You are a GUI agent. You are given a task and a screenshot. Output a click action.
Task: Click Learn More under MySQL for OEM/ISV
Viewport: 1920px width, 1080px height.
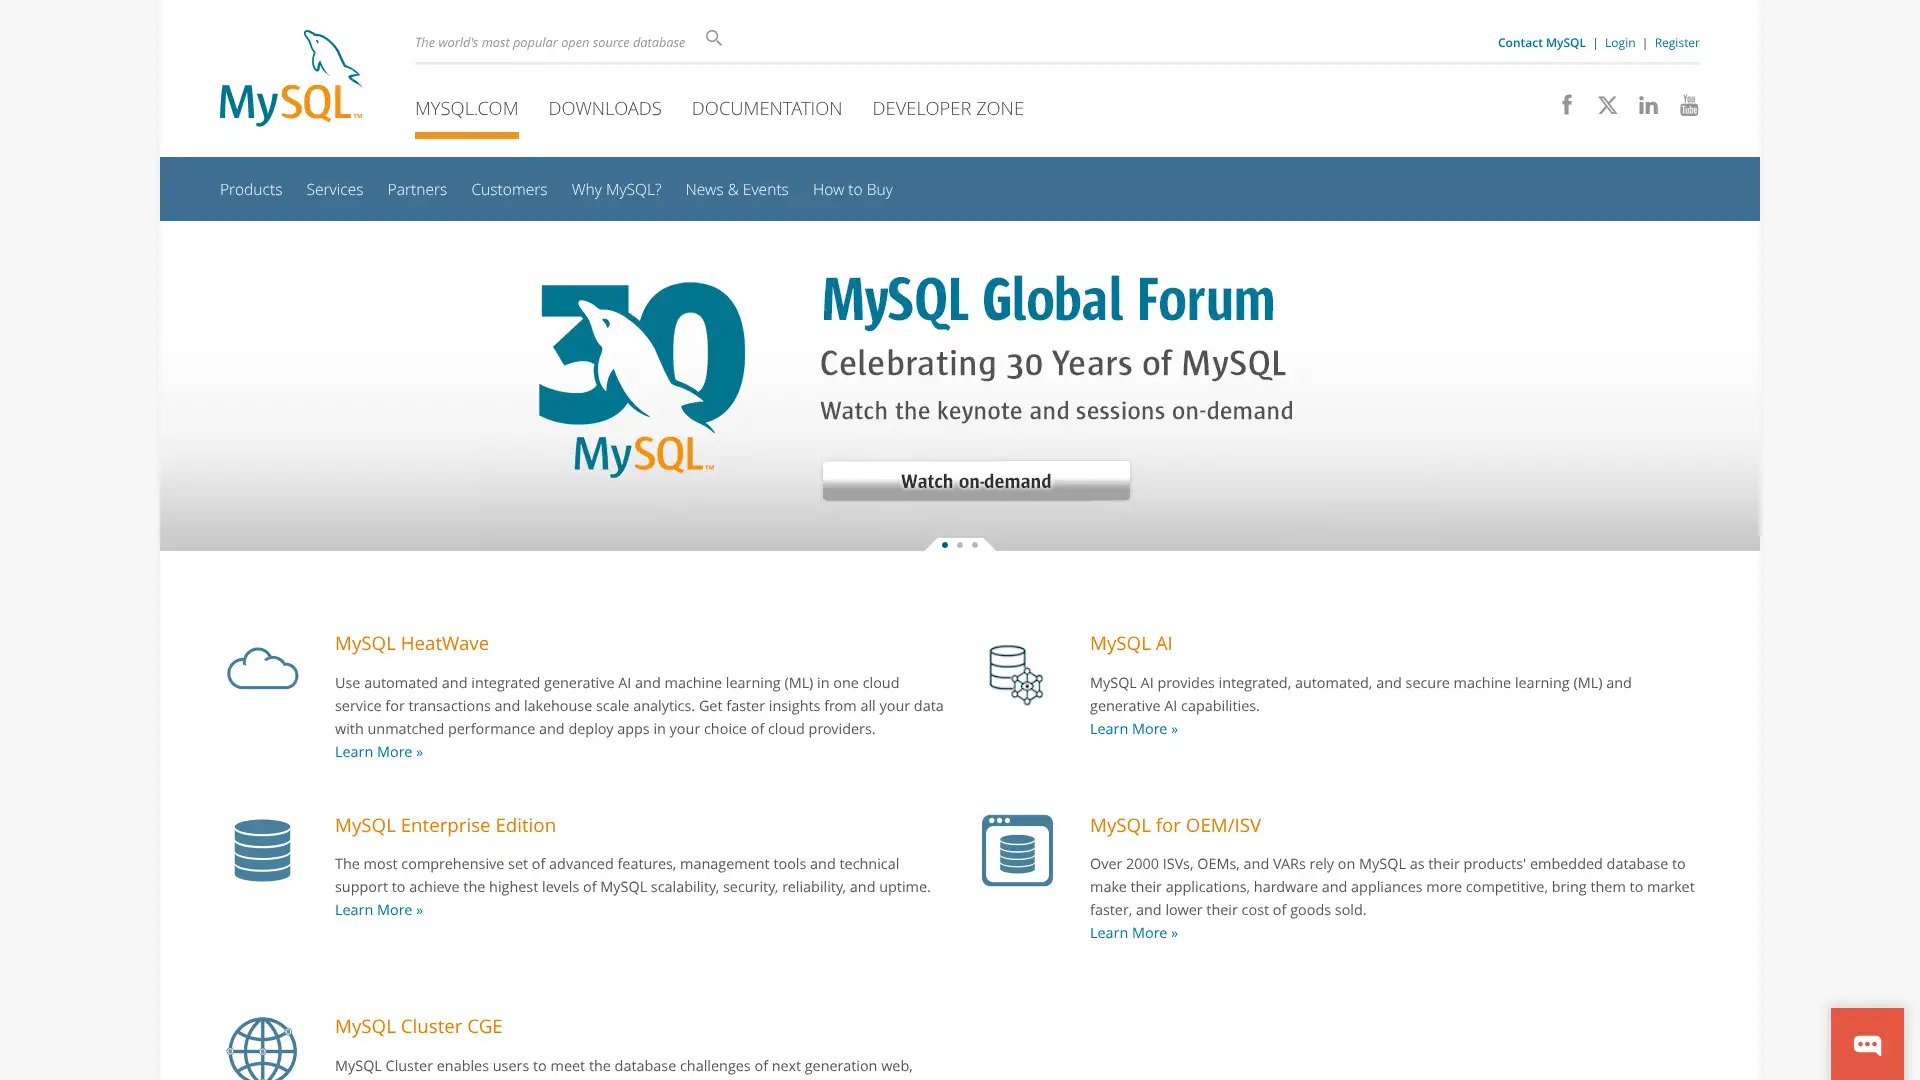pyautogui.click(x=1134, y=933)
